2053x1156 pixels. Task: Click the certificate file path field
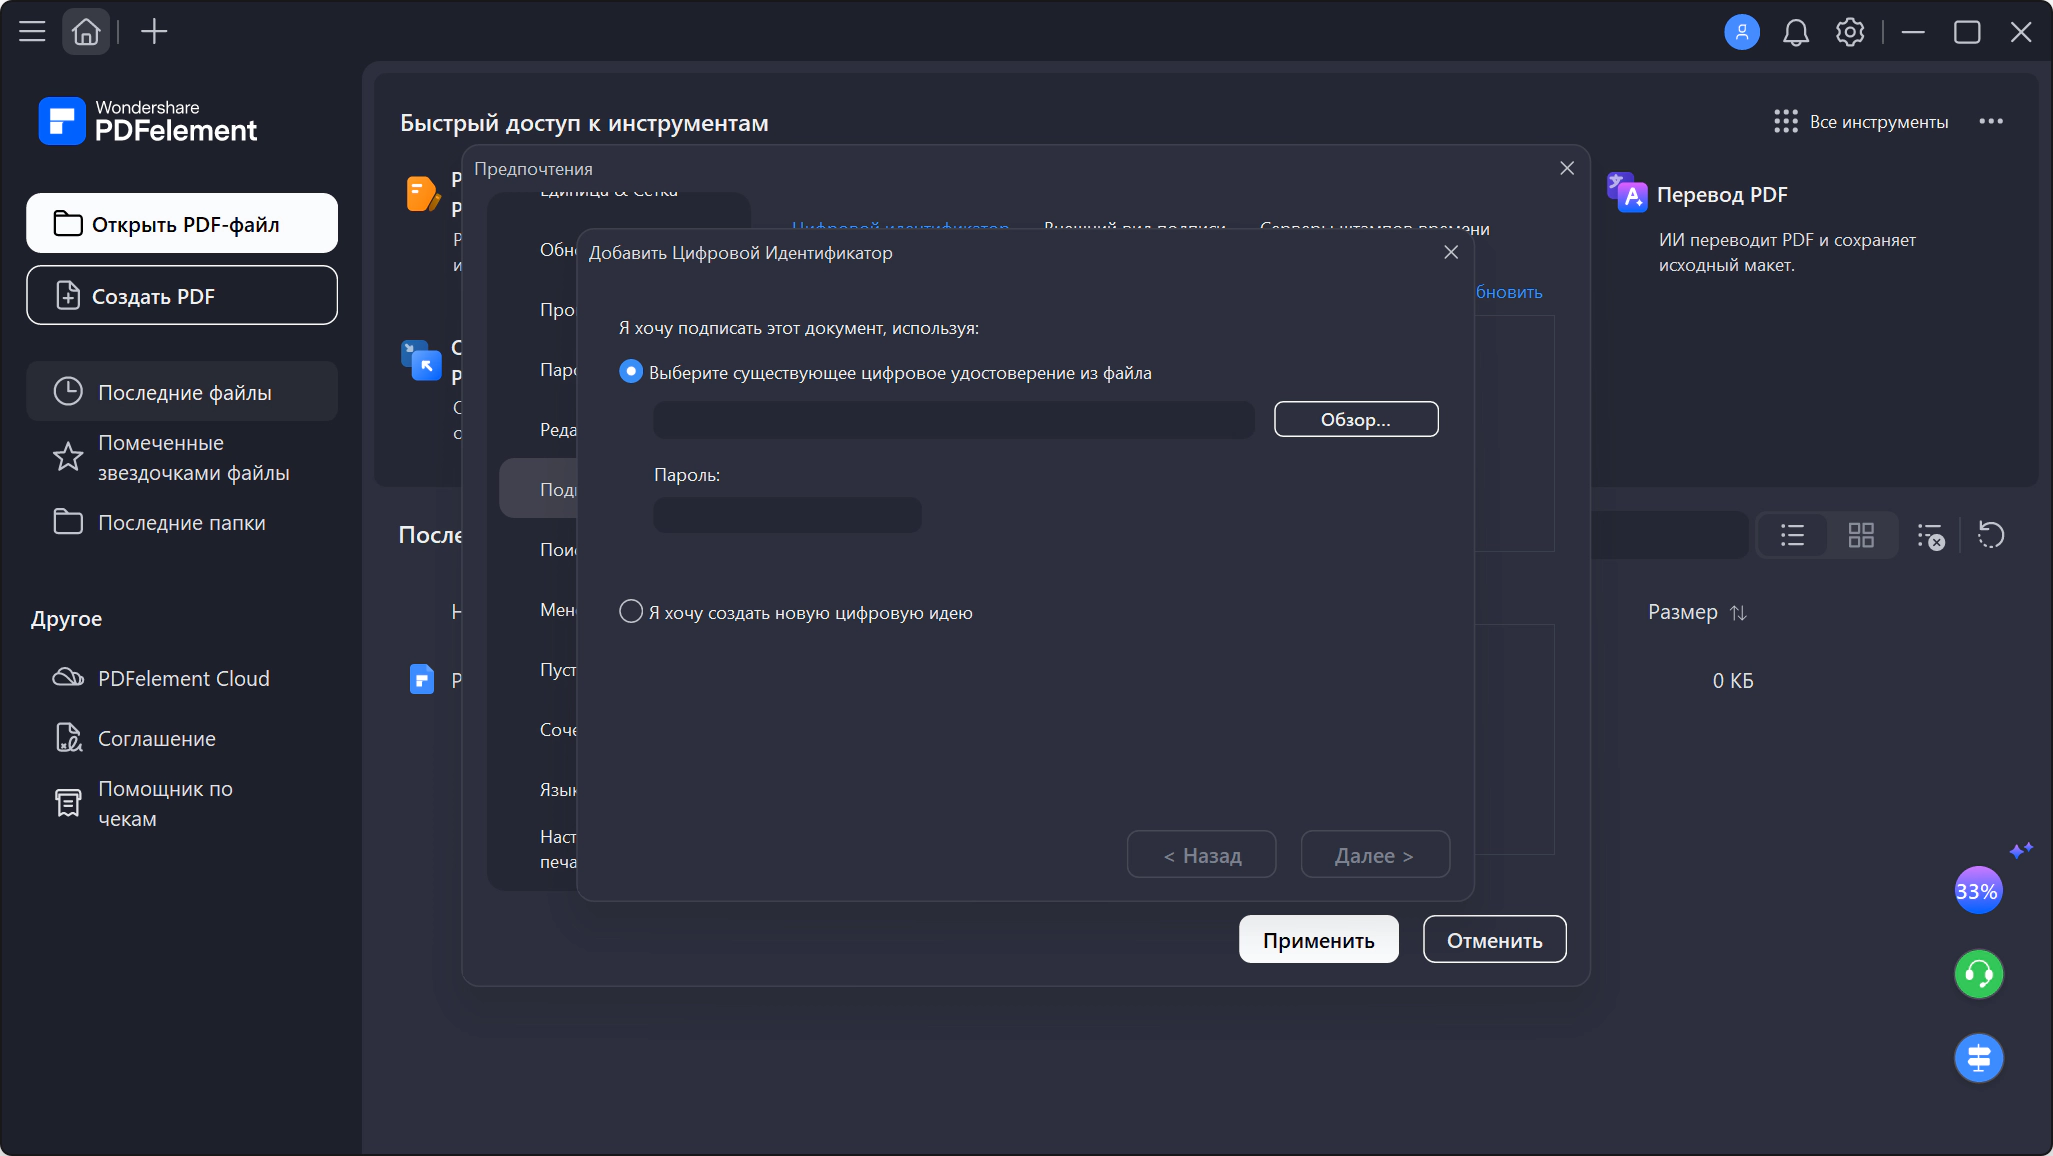(954, 420)
